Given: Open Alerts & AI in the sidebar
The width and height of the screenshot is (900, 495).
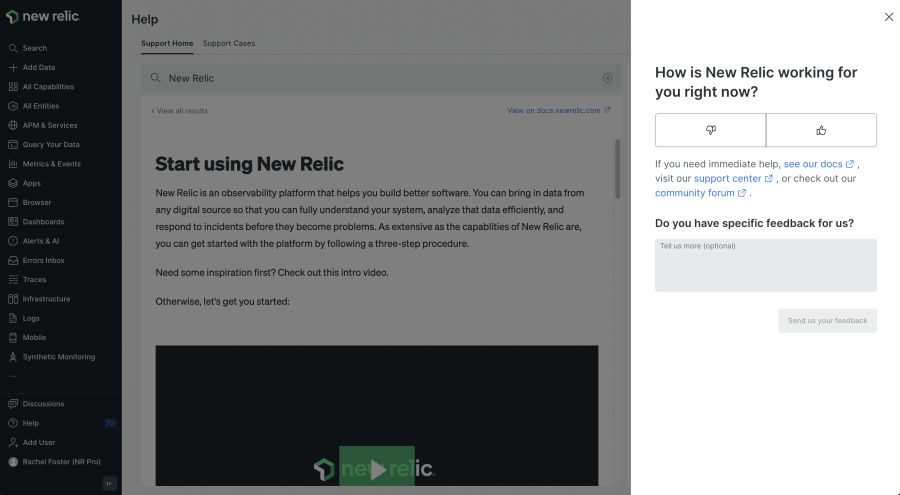Looking at the screenshot, I should click(41, 241).
